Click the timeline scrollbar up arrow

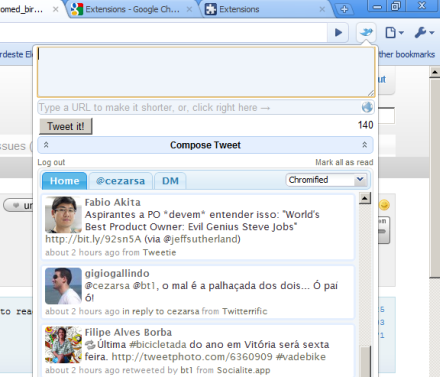pyautogui.click(x=365, y=198)
